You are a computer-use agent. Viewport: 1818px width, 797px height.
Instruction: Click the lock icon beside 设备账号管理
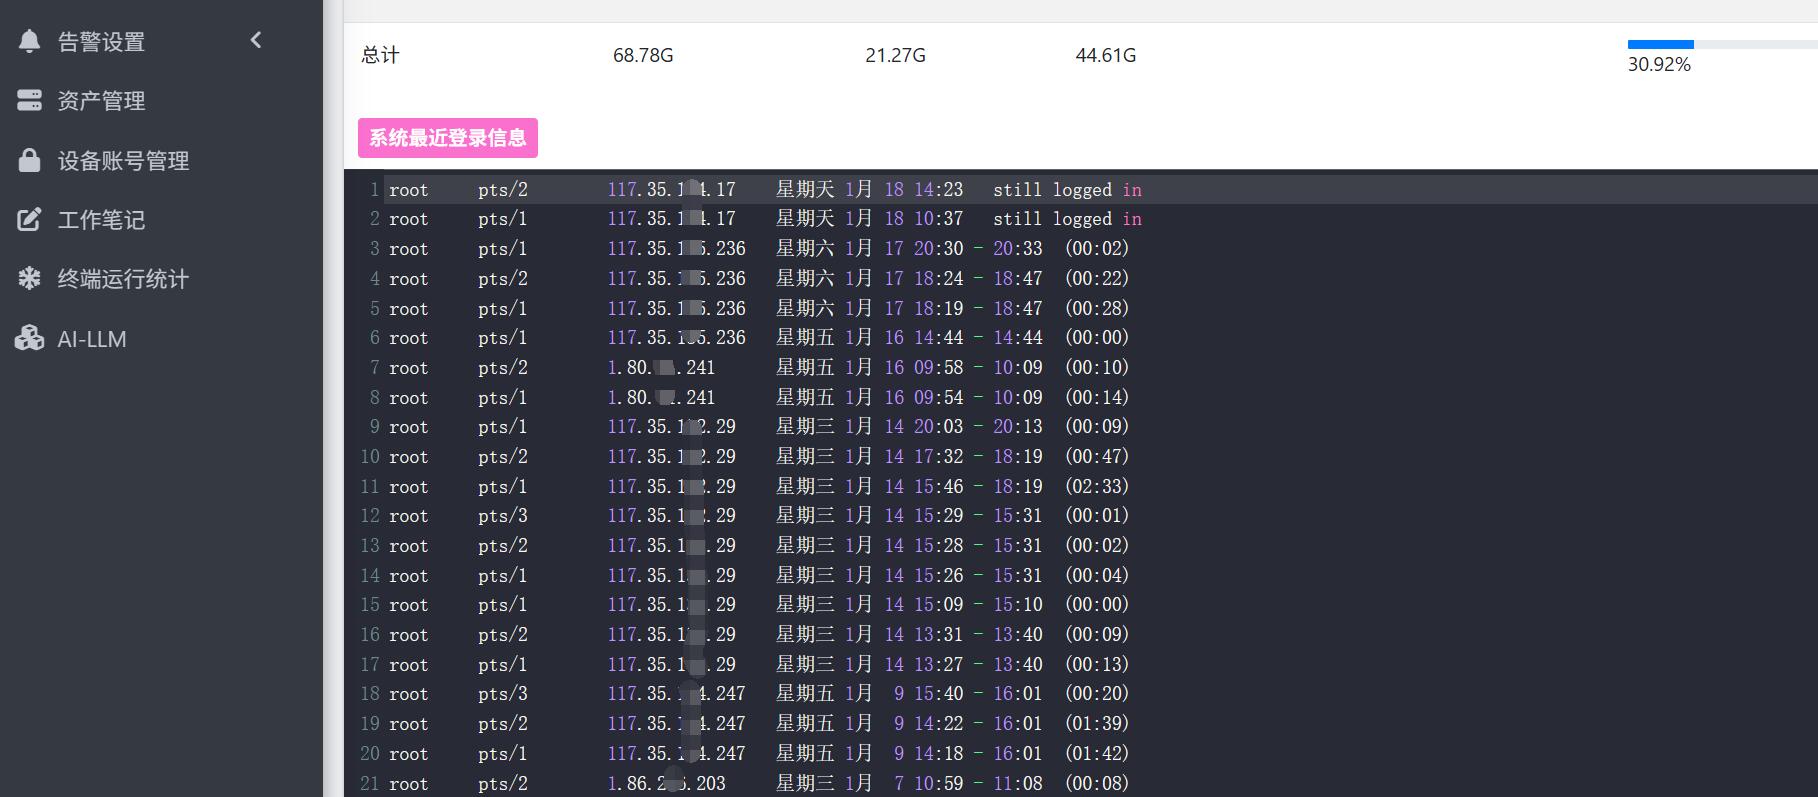pos(30,160)
